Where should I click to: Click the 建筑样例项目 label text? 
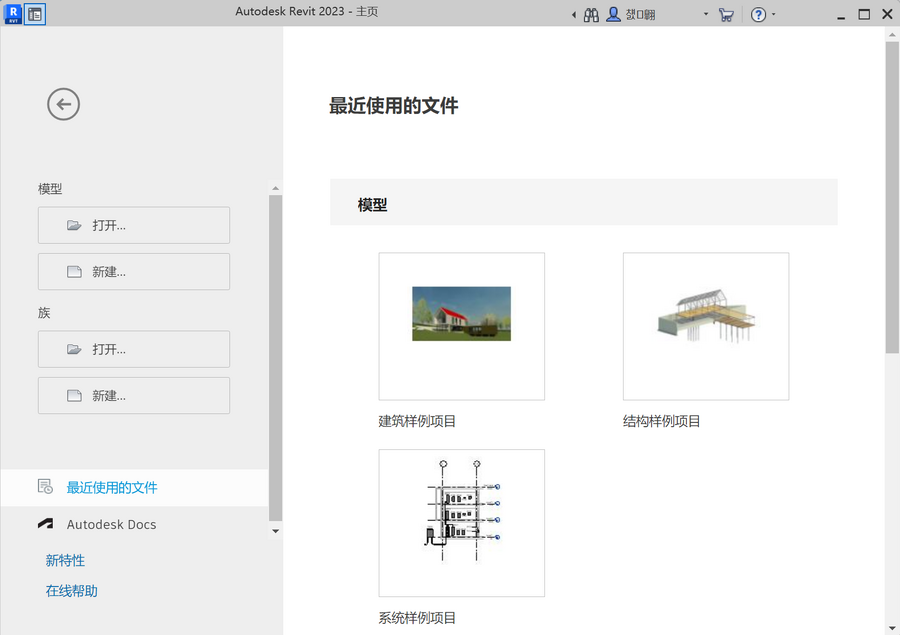tap(417, 421)
